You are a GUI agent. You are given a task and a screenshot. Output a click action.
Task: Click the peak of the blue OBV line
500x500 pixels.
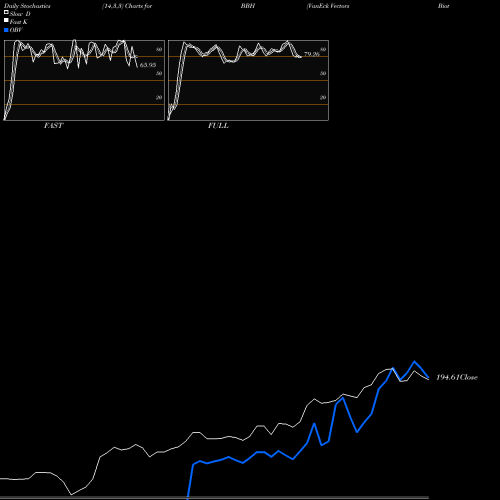(x=414, y=361)
